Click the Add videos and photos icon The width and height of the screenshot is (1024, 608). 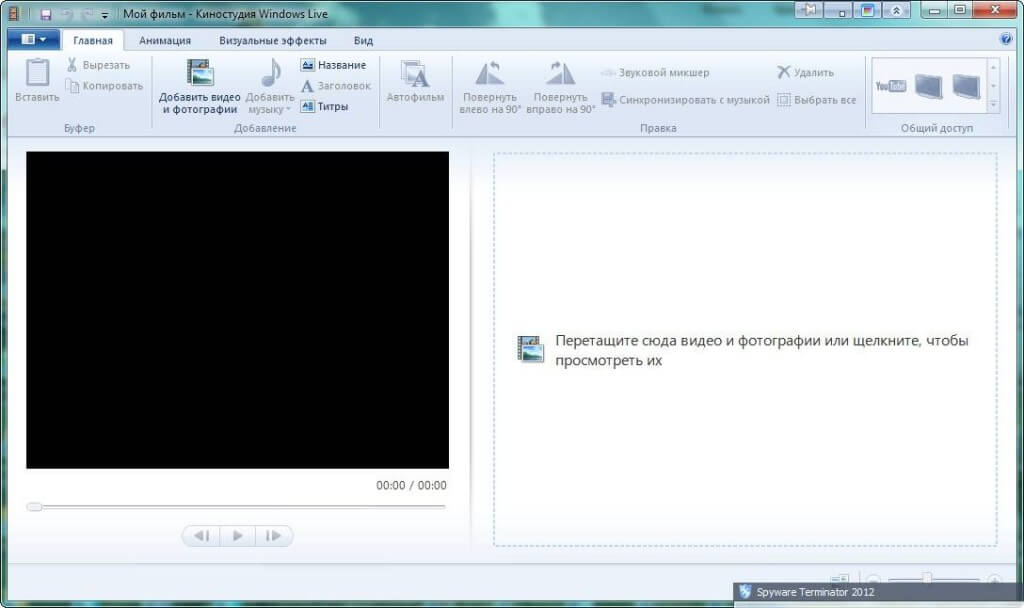[199, 73]
